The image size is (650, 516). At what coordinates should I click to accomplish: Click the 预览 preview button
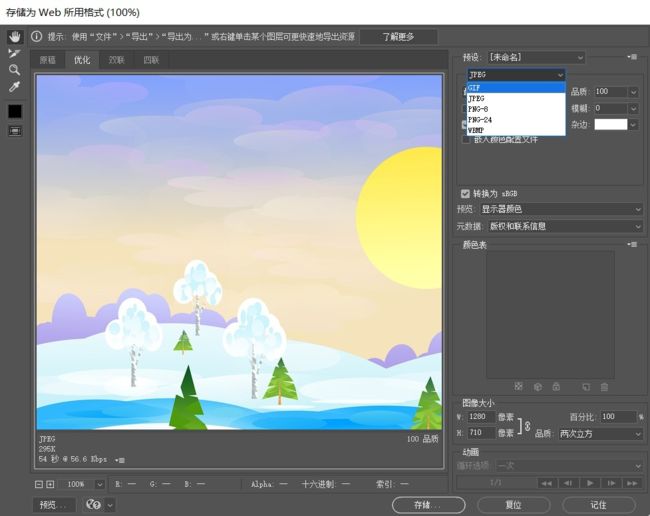[53, 505]
